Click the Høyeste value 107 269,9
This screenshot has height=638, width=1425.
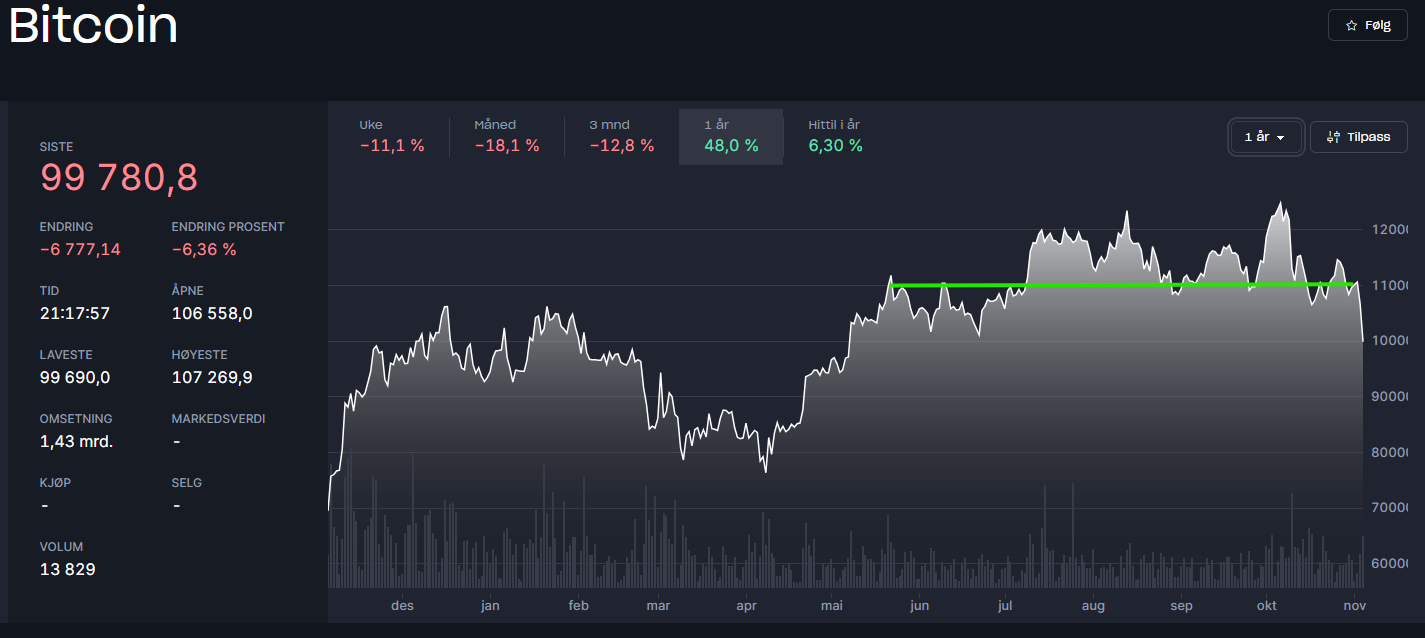[212, 378]
